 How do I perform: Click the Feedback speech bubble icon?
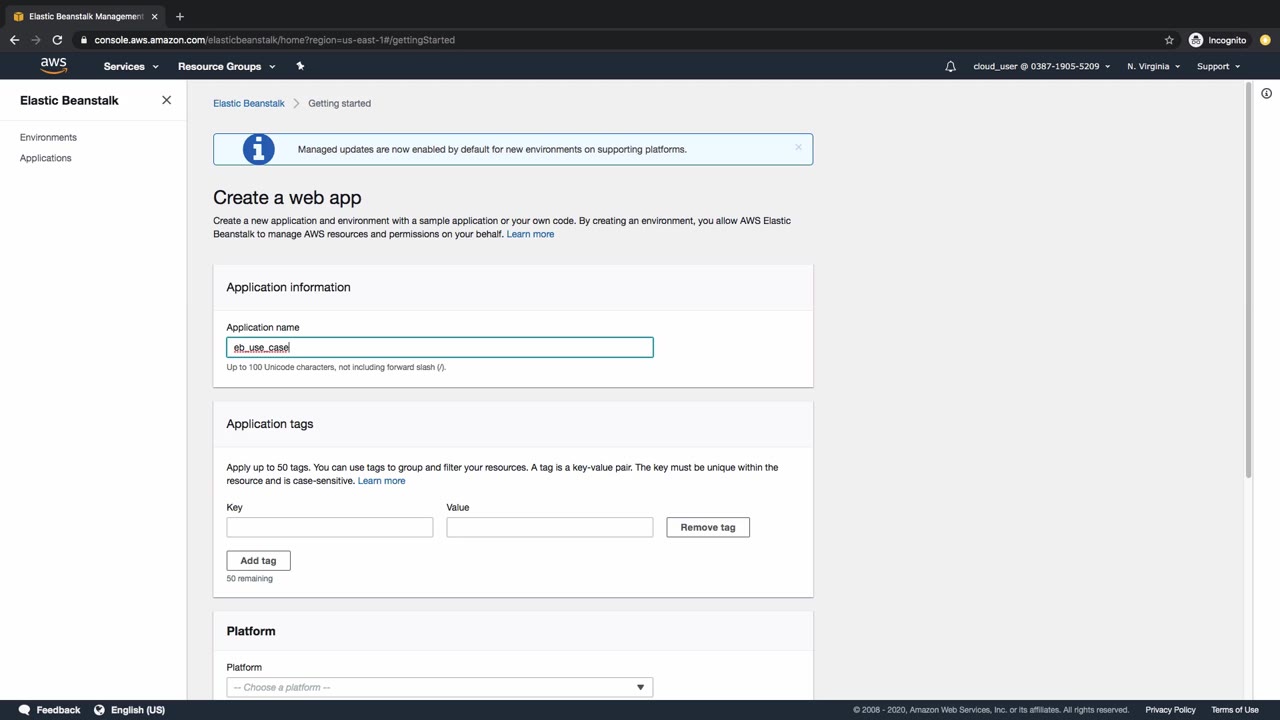click(25, 710)
